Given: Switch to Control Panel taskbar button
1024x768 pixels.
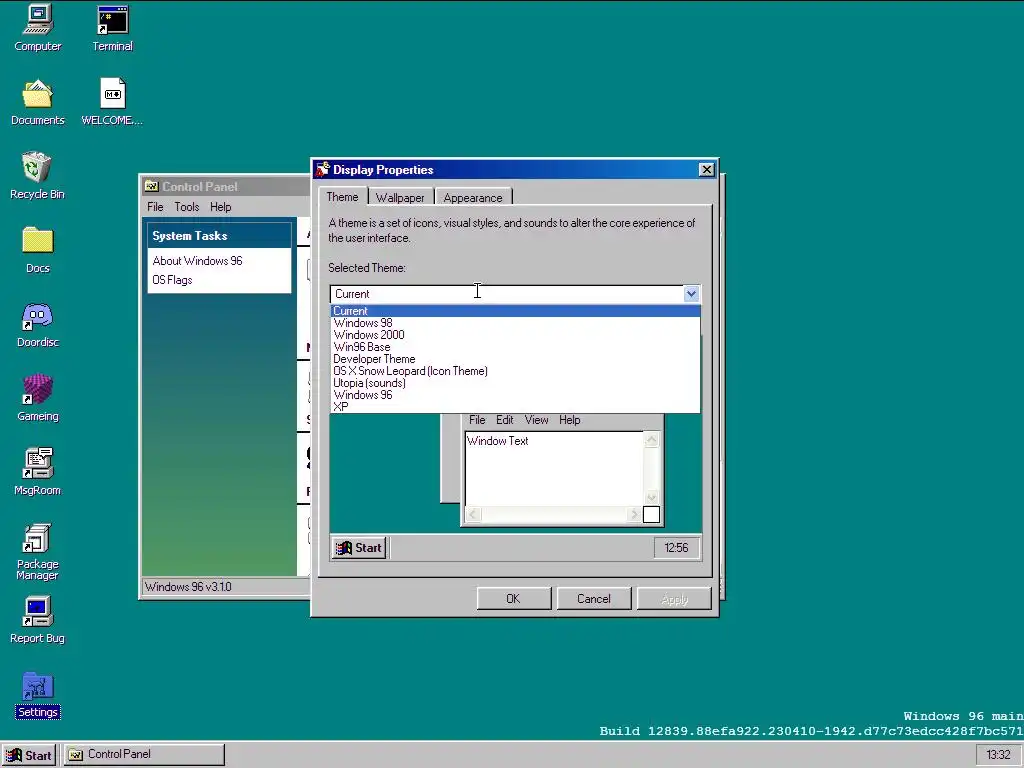Looking at the screenshot, I should pos(144,754).
